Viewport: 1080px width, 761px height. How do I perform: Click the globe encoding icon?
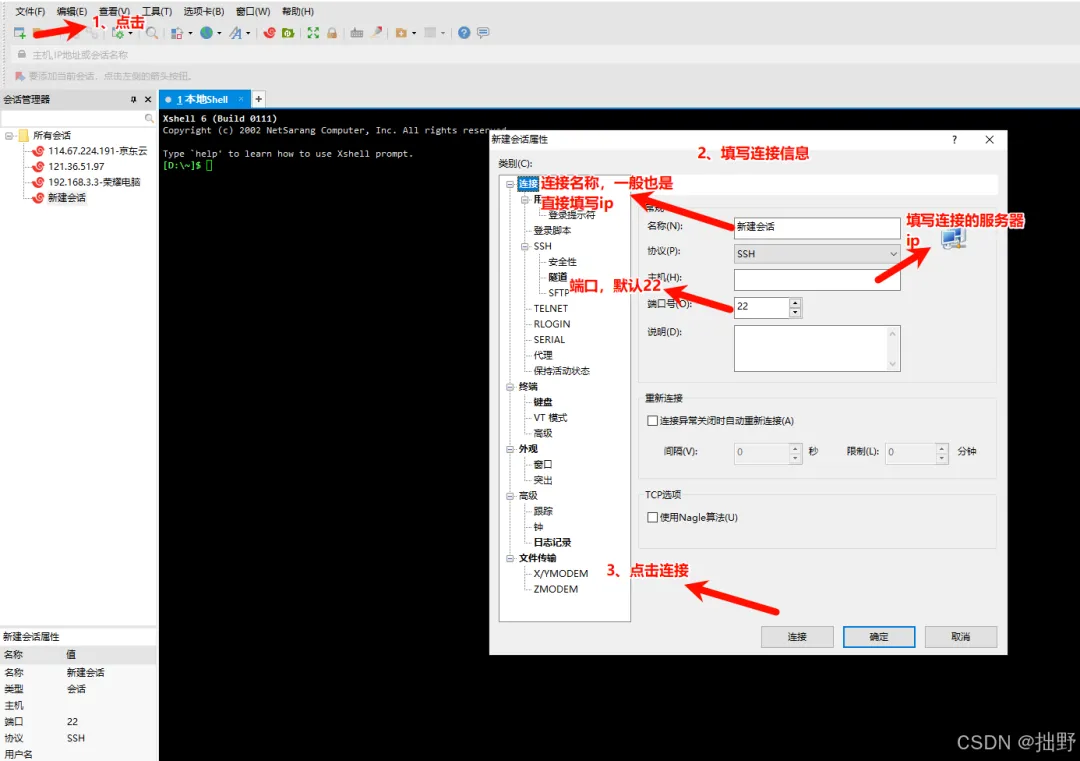pos(206,32)
